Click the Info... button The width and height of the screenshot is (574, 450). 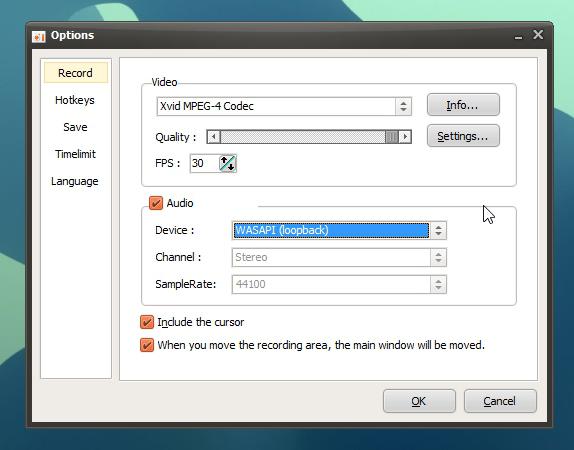[463, 105]
